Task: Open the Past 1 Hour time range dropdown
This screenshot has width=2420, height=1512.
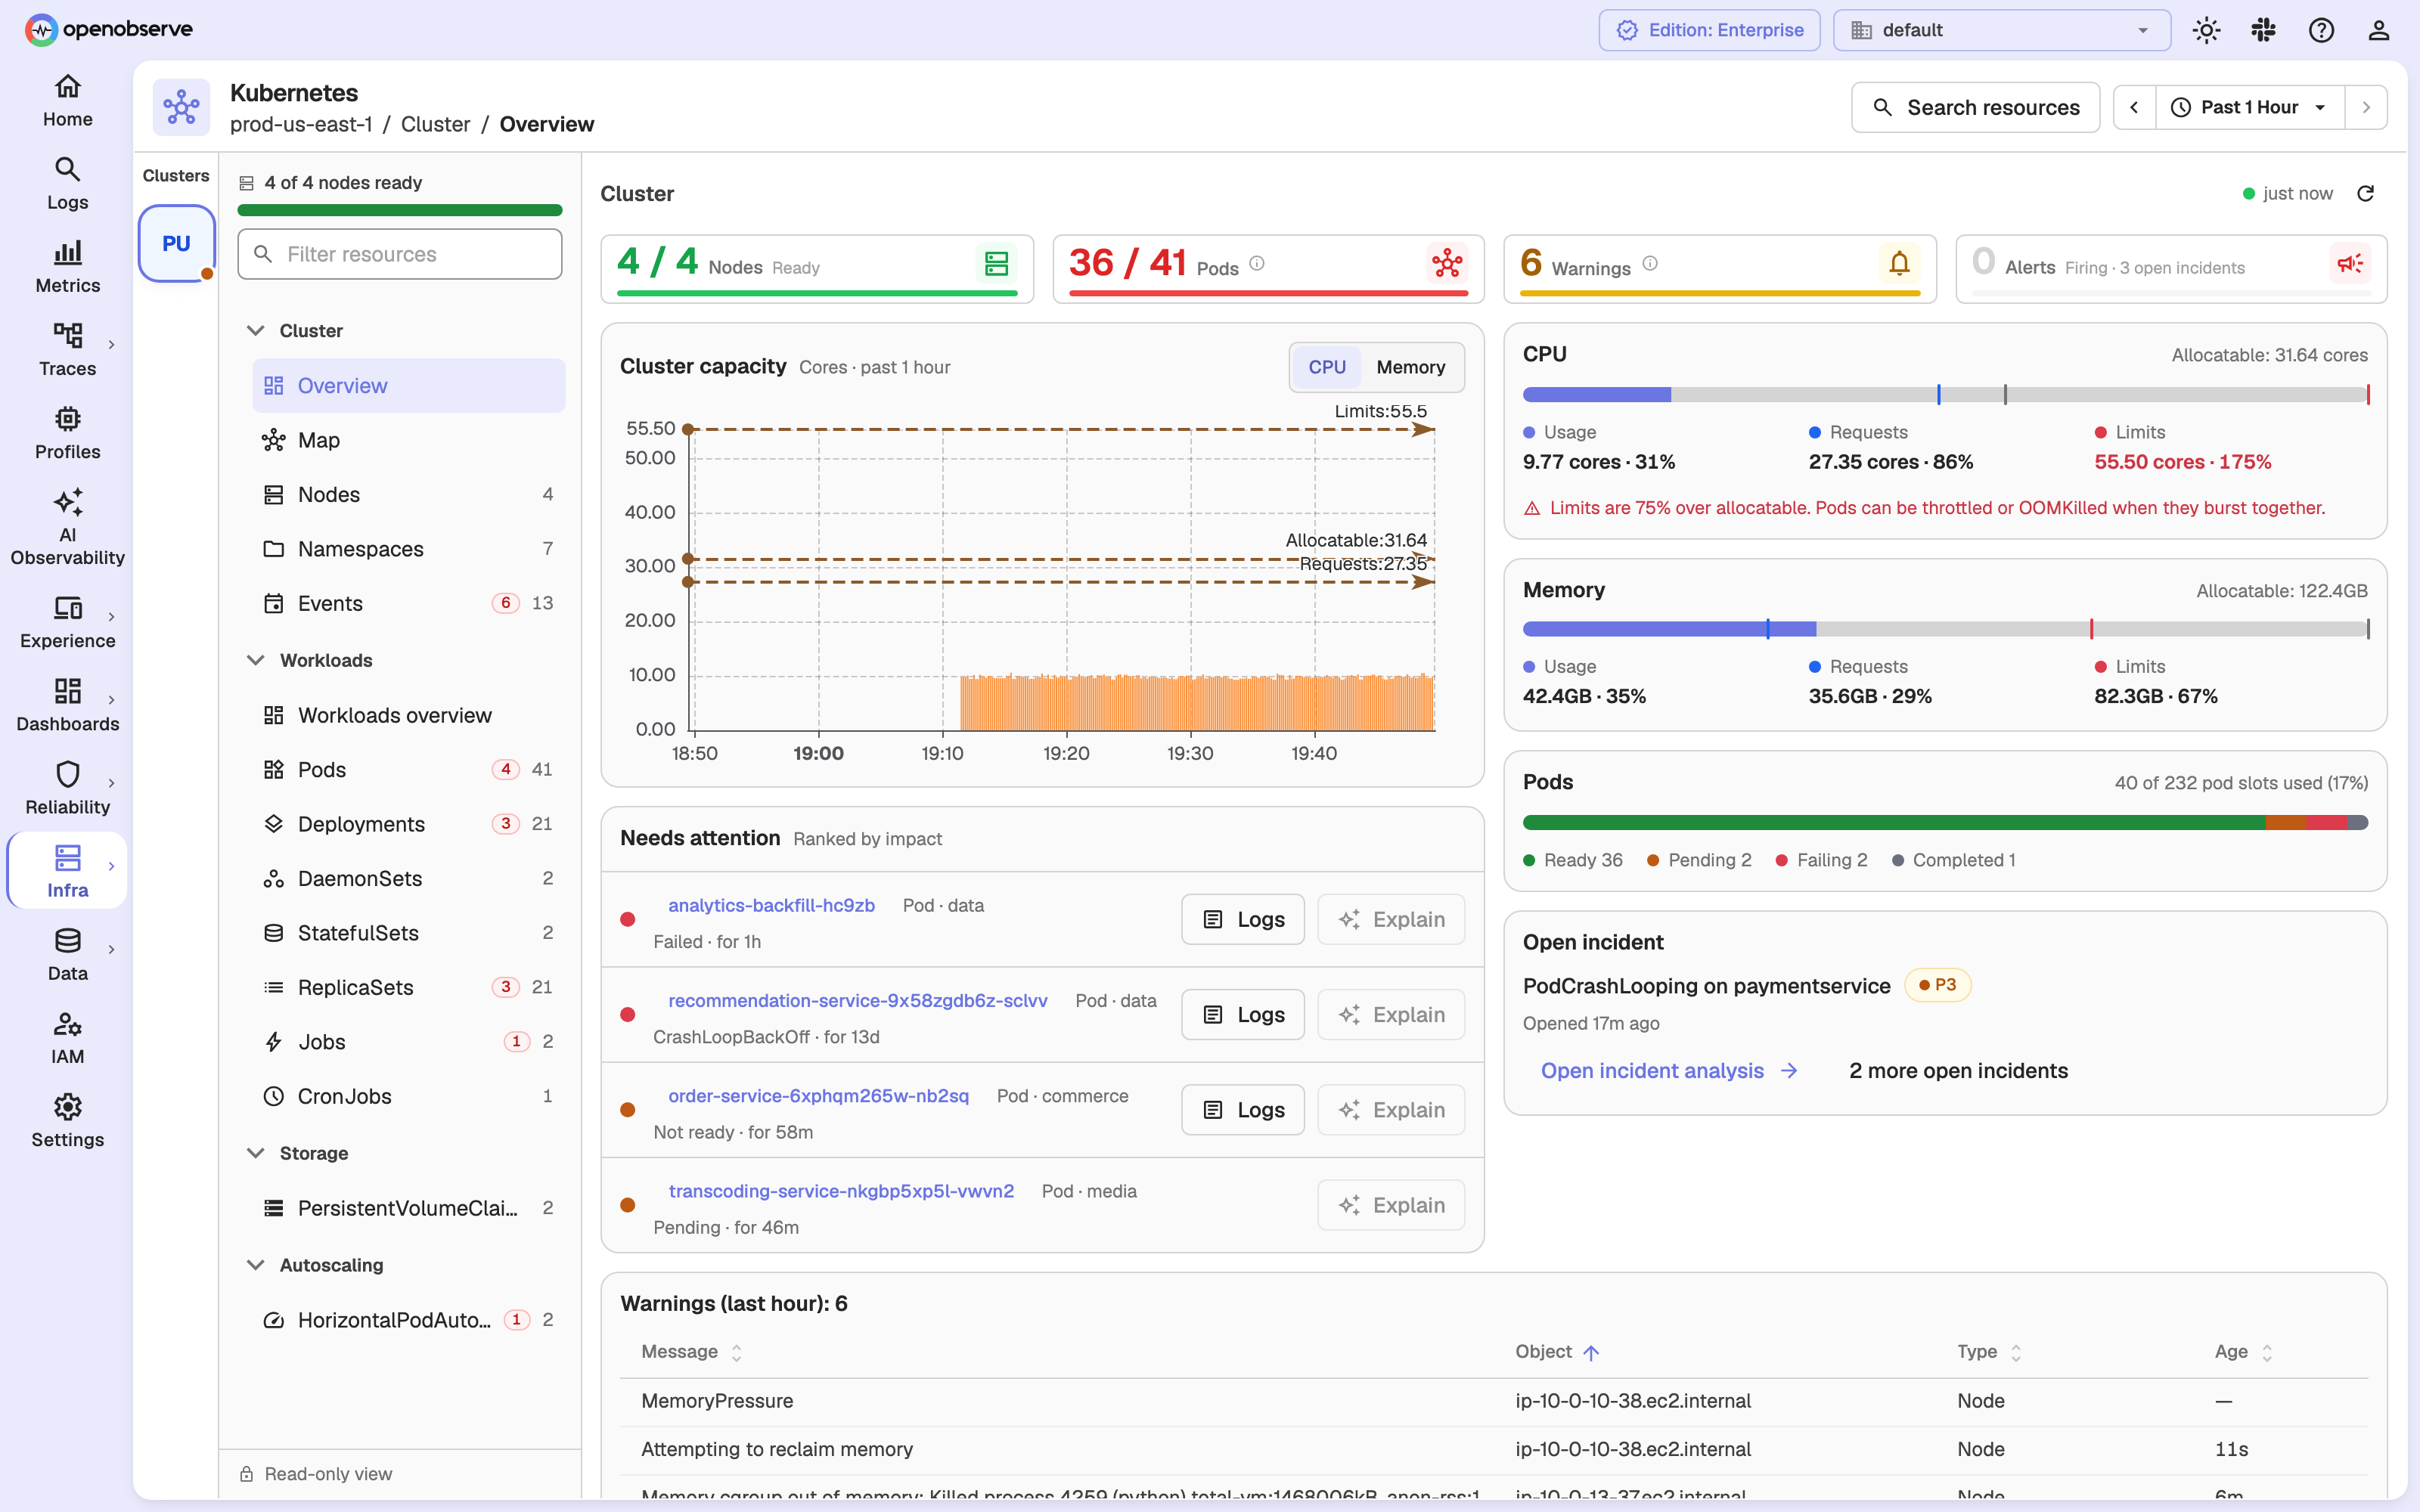Action: [x=2250, y=107]
